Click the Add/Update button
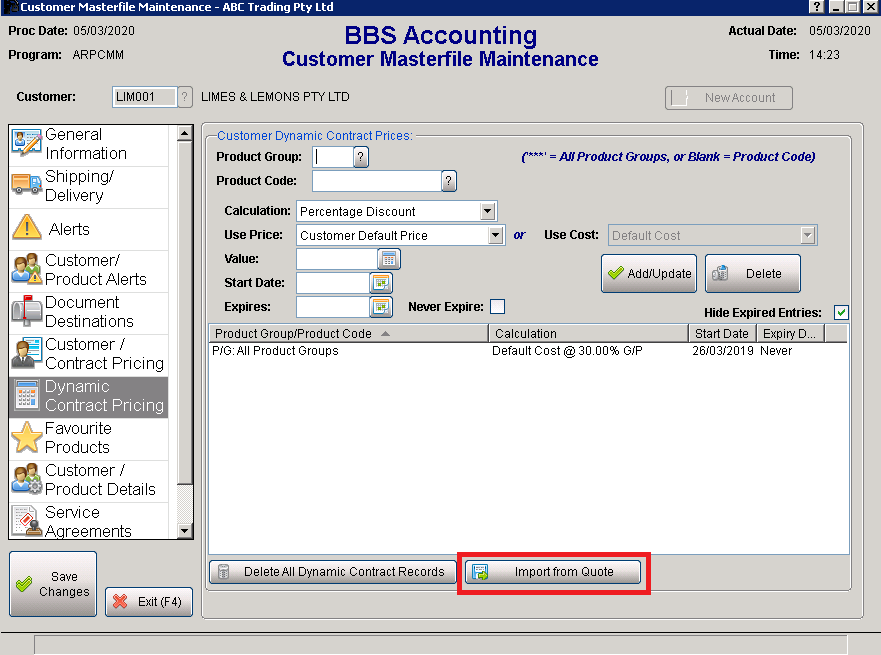Image resolution: width=881 pixels, height=655 pixels. [x=649, y=274]
